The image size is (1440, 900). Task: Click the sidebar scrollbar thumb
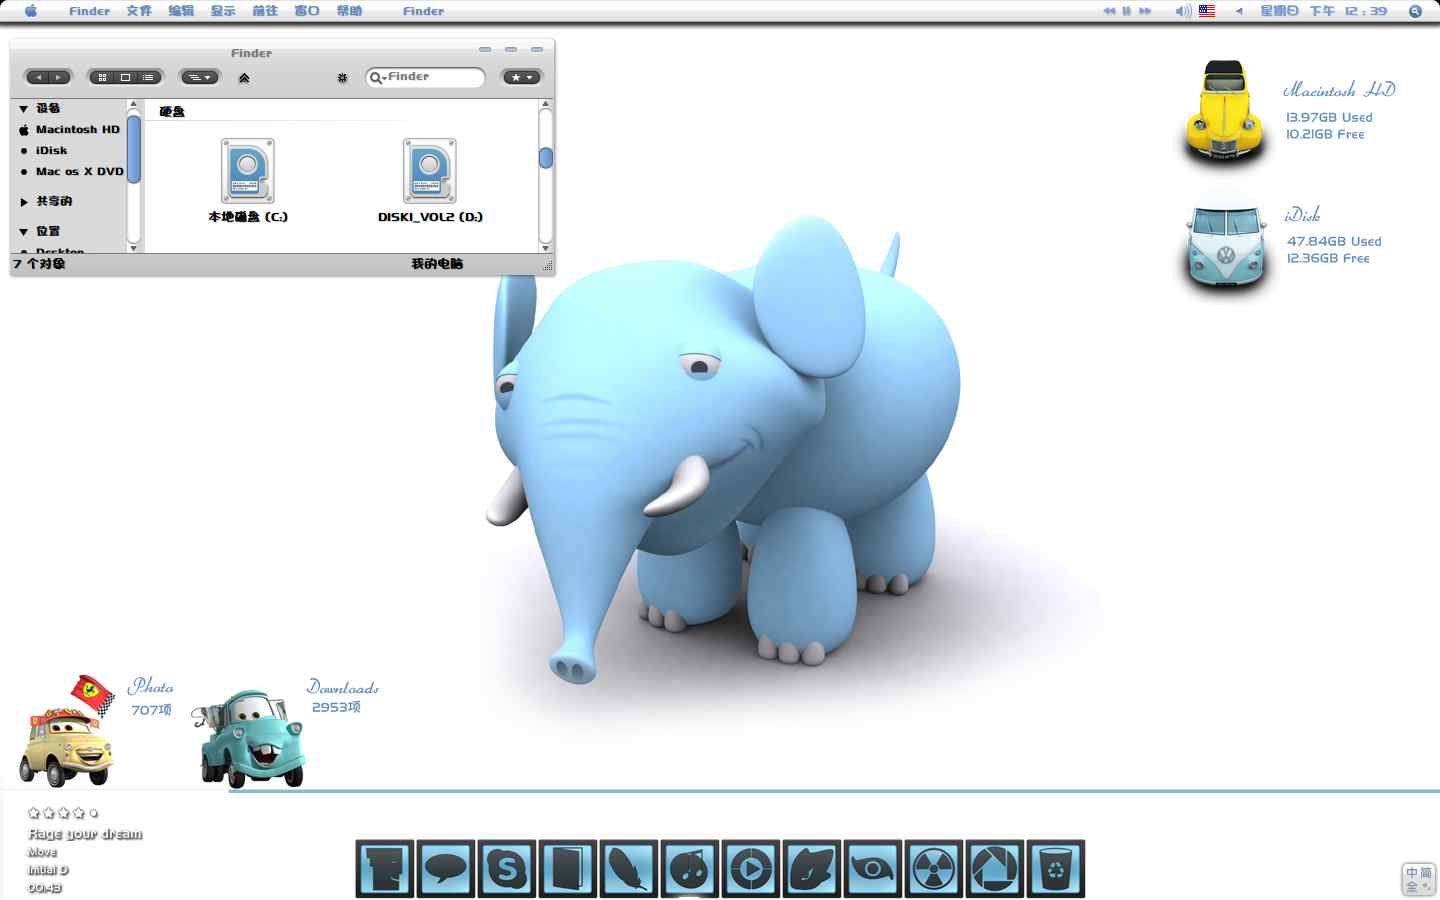(x=134, y=149)
